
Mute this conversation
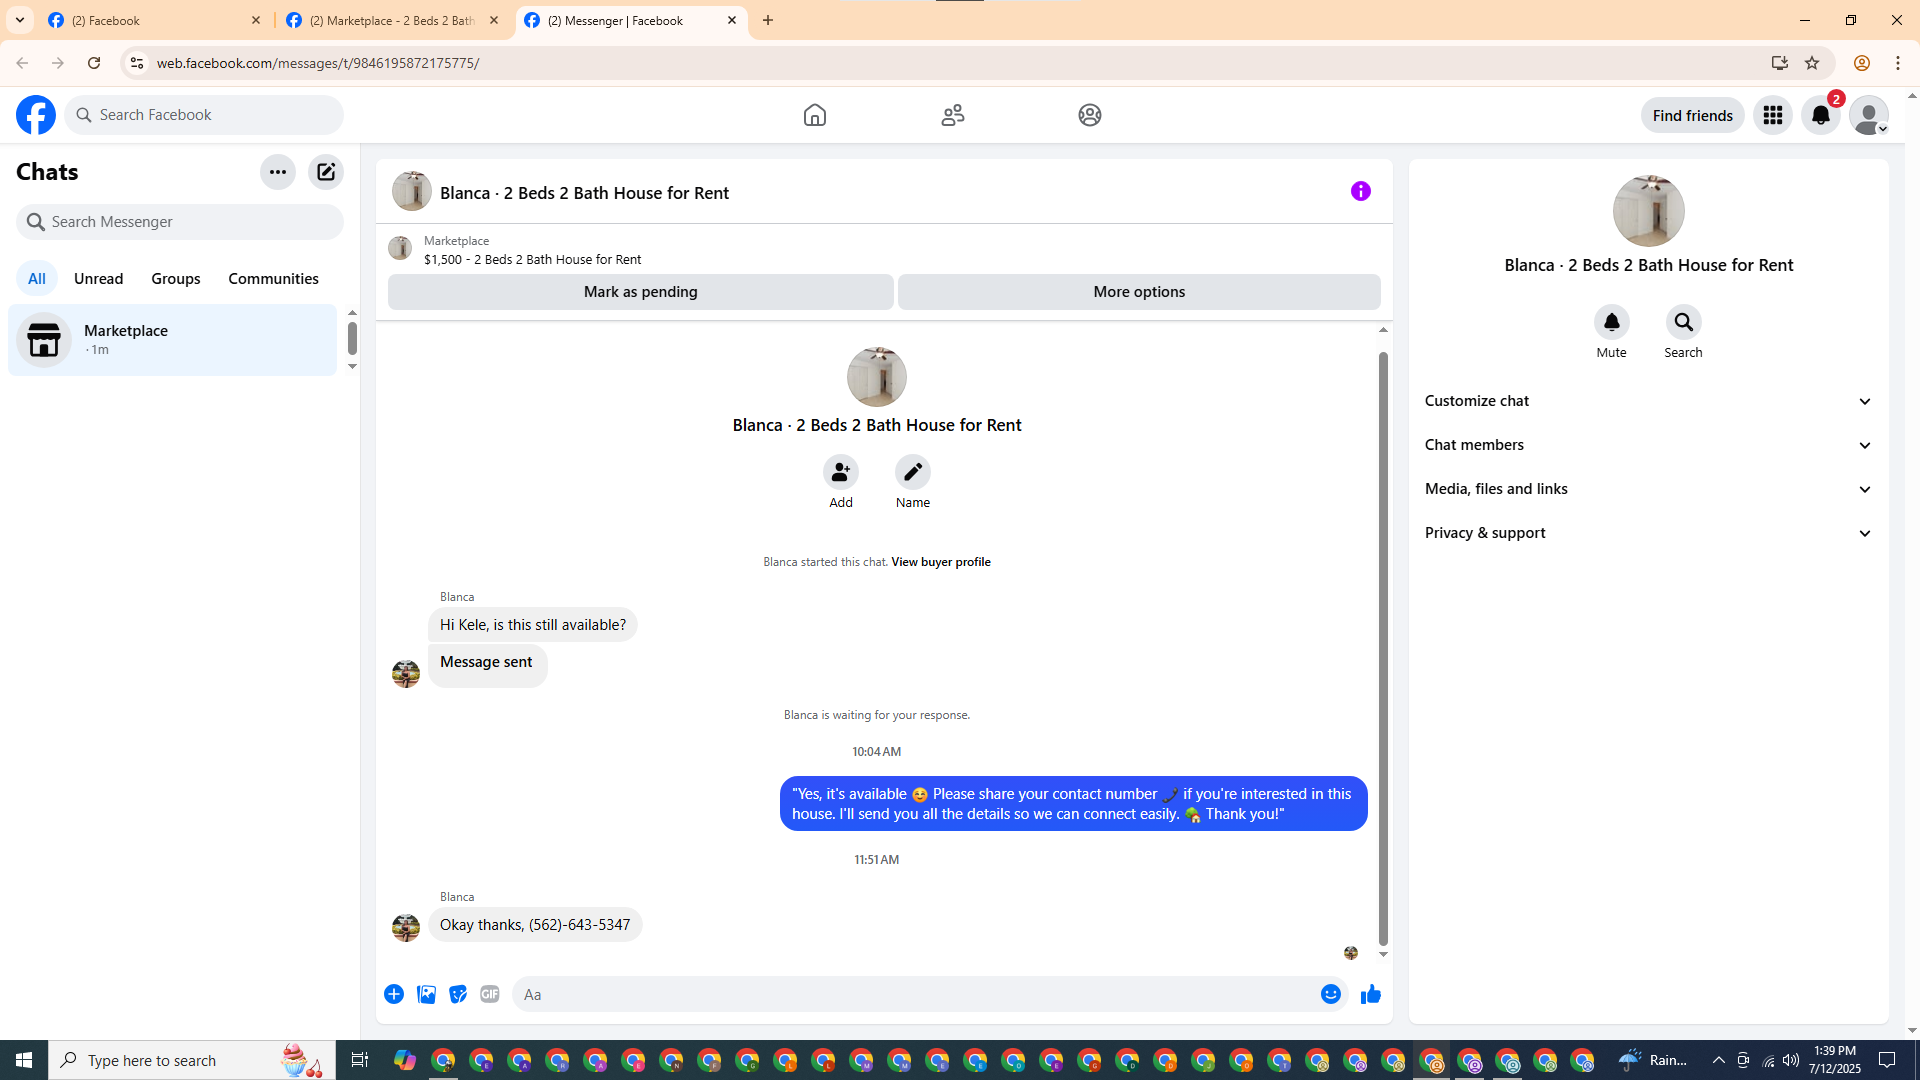1611,323
